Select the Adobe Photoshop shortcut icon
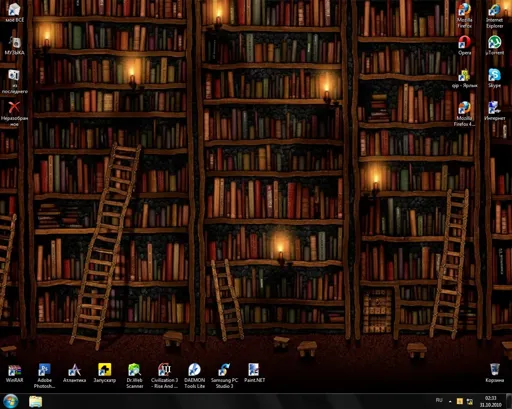The image size is (512, 409). [x=44, y=376]
